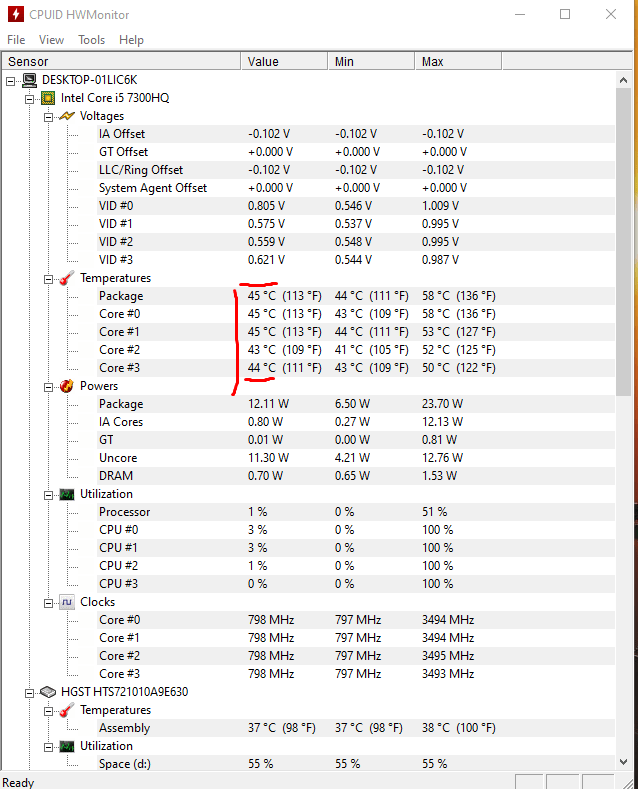Image resolution: width=638 pixels, height=789 pixels.
Task: Click the 58 °C (136 °F) Package max
Action: coord(459,296)
